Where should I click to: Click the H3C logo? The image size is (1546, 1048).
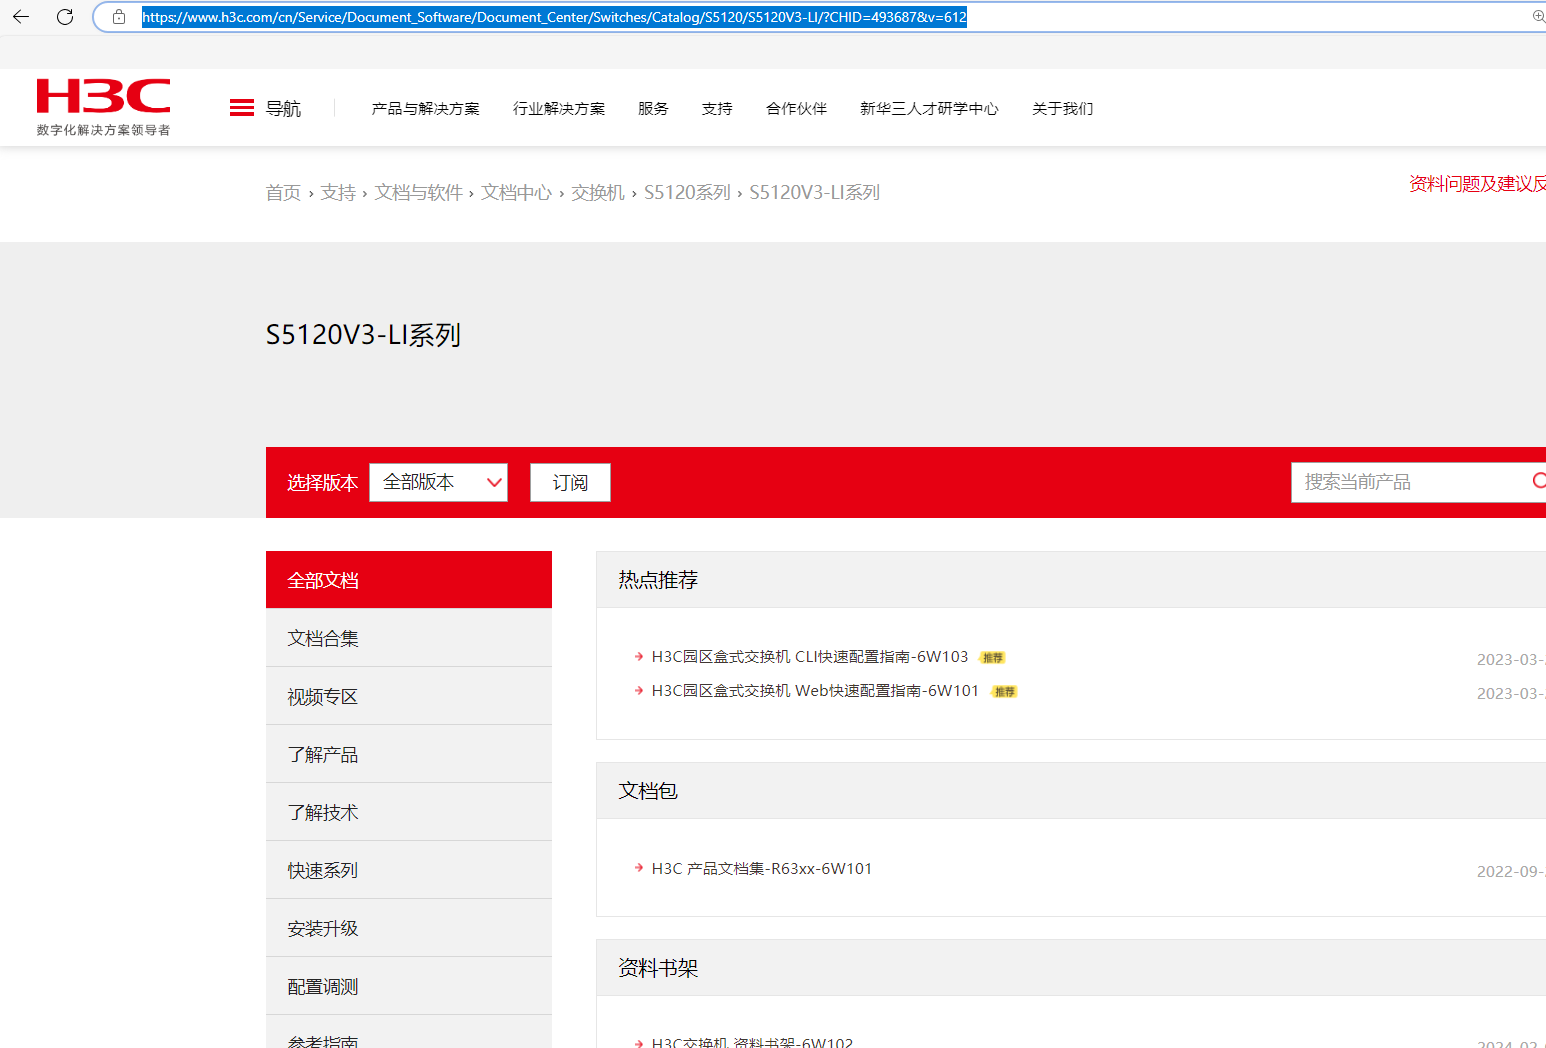point(103,107)
